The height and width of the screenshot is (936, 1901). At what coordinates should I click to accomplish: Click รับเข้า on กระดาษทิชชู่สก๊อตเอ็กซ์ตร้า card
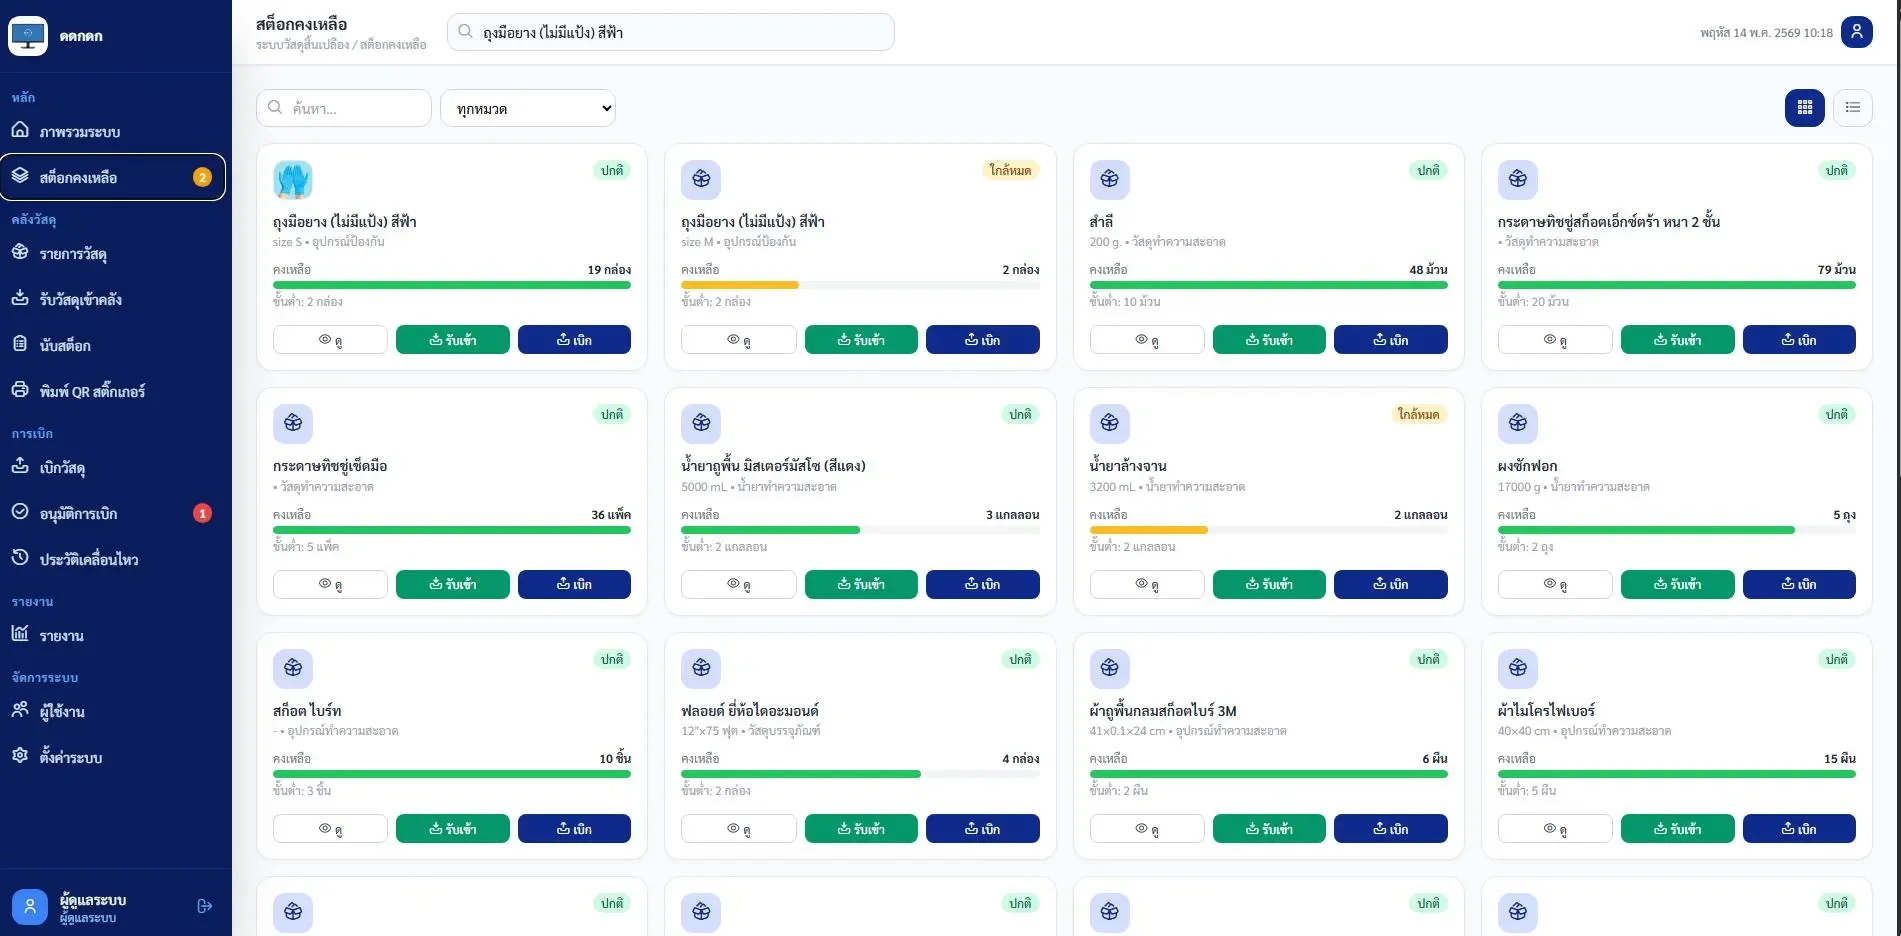pos(1678,340)
